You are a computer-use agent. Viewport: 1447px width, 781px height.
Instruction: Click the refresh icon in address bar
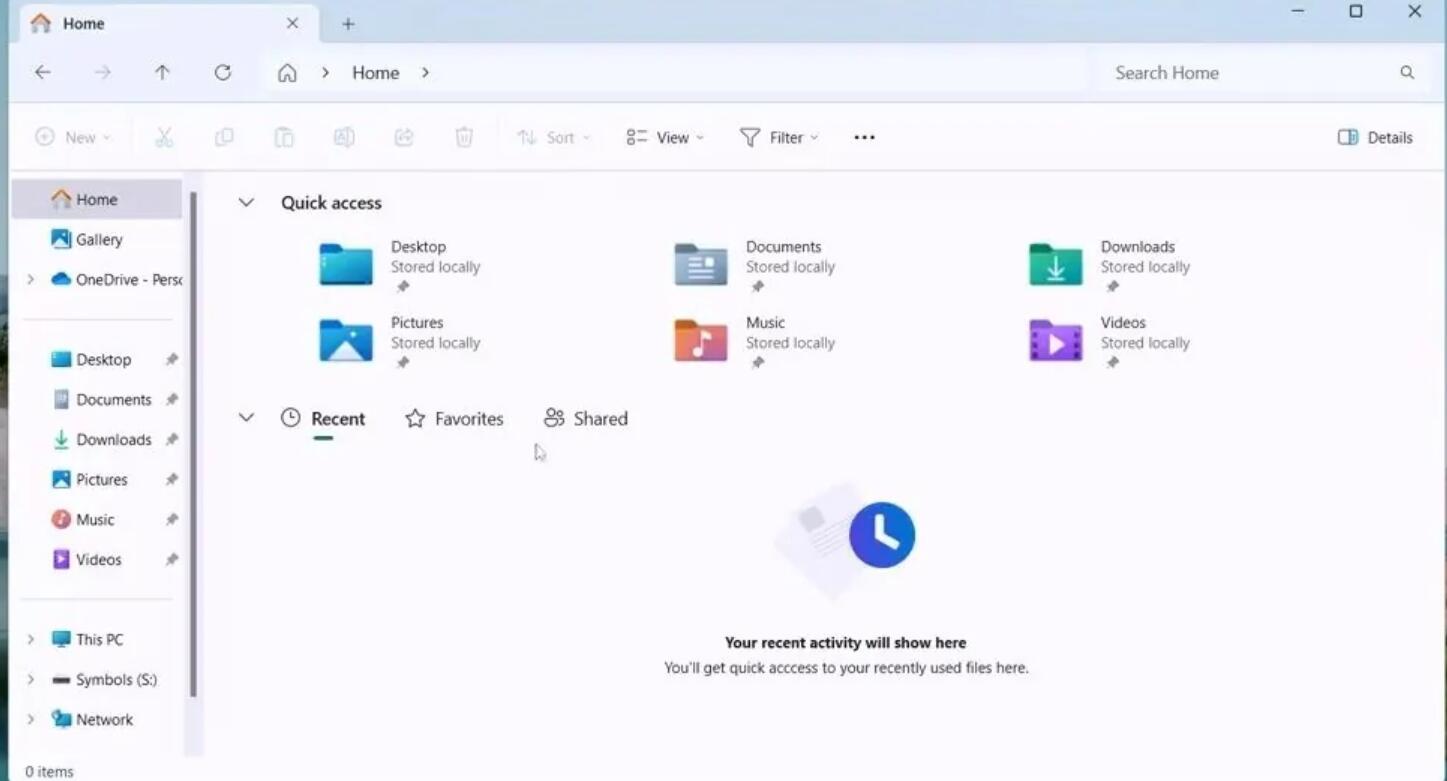tap(223, 72)
